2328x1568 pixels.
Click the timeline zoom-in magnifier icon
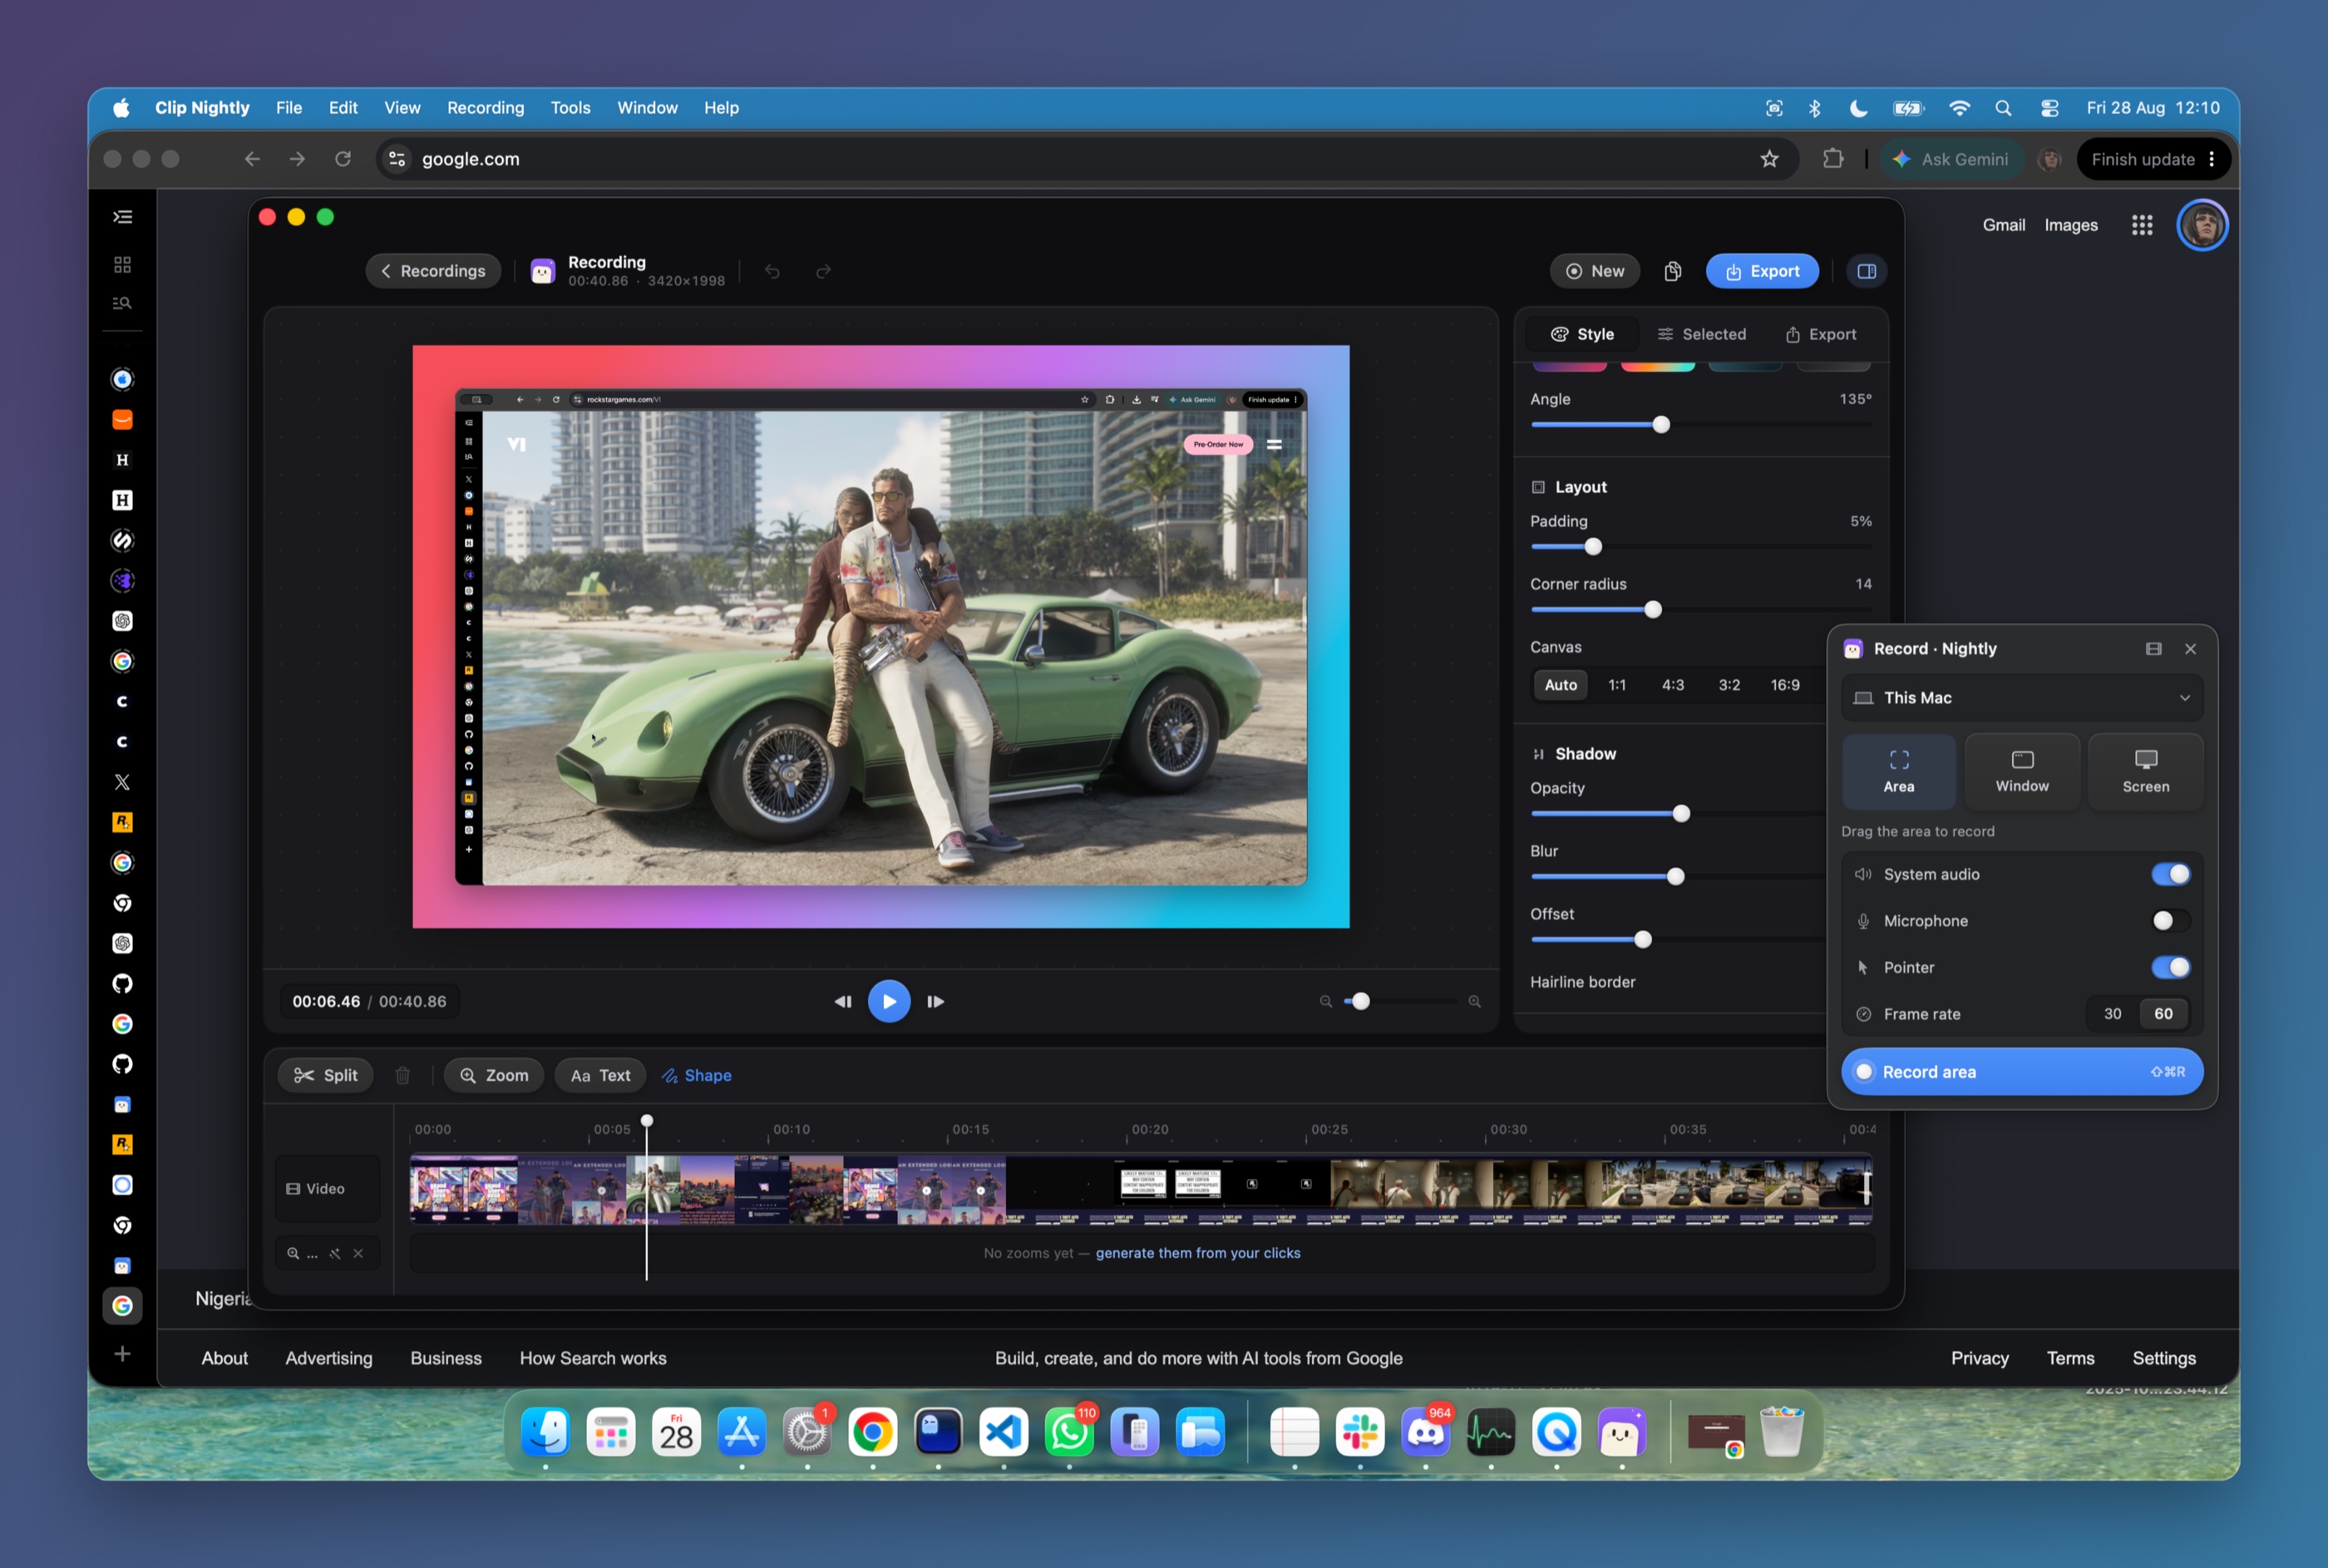pos(1474,1001)
